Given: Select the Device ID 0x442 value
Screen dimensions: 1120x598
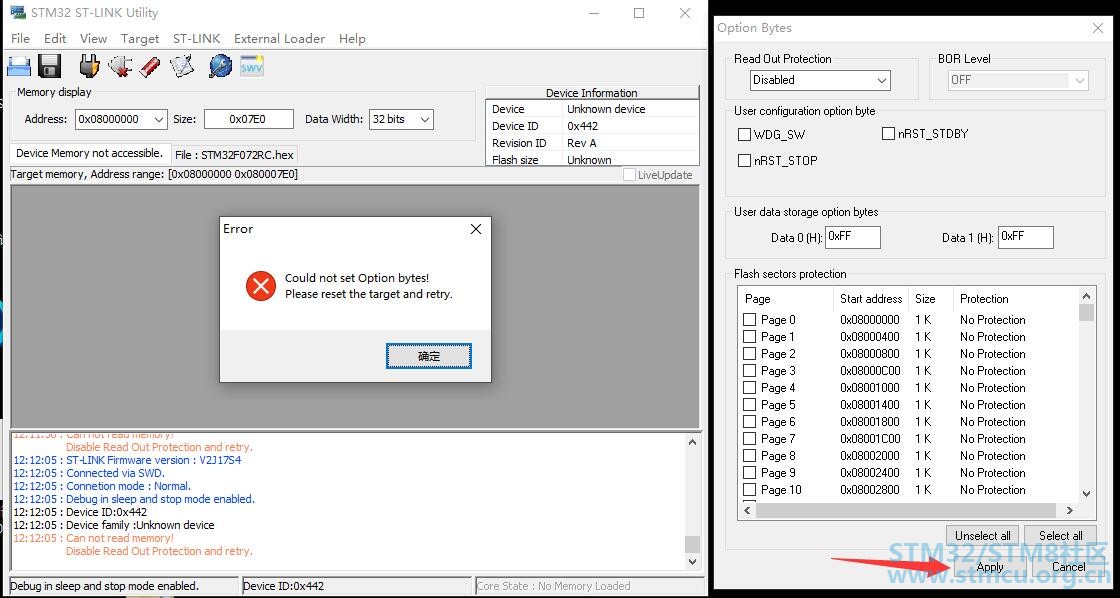Looking at the screenshot, I should 582,126.
